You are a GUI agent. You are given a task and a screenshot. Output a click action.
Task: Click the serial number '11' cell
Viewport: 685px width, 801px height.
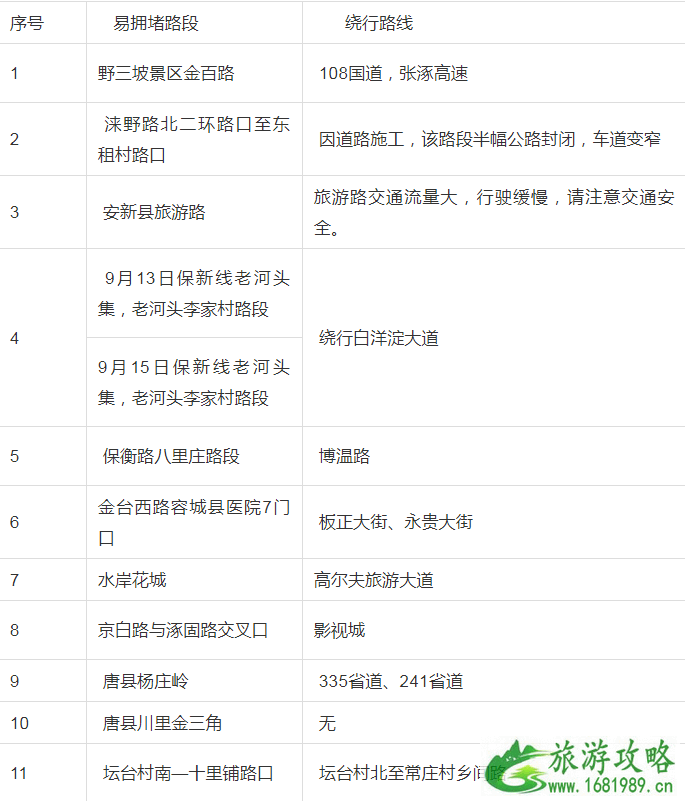[x=43, y=772]
